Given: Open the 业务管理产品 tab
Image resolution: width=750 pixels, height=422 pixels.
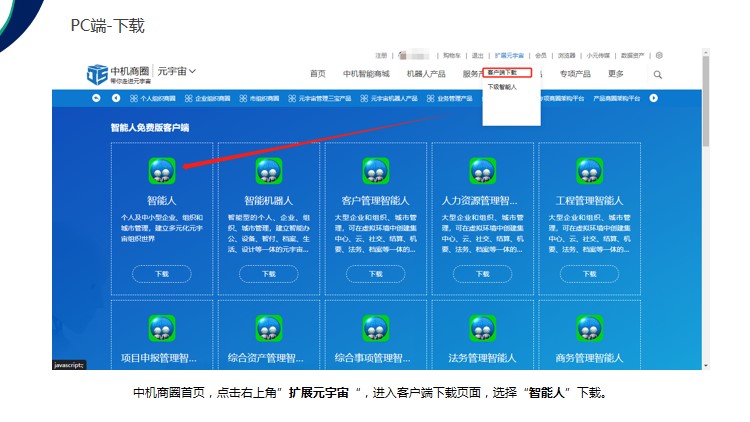Looking at the screenshot, I should [x=450, y=99].
